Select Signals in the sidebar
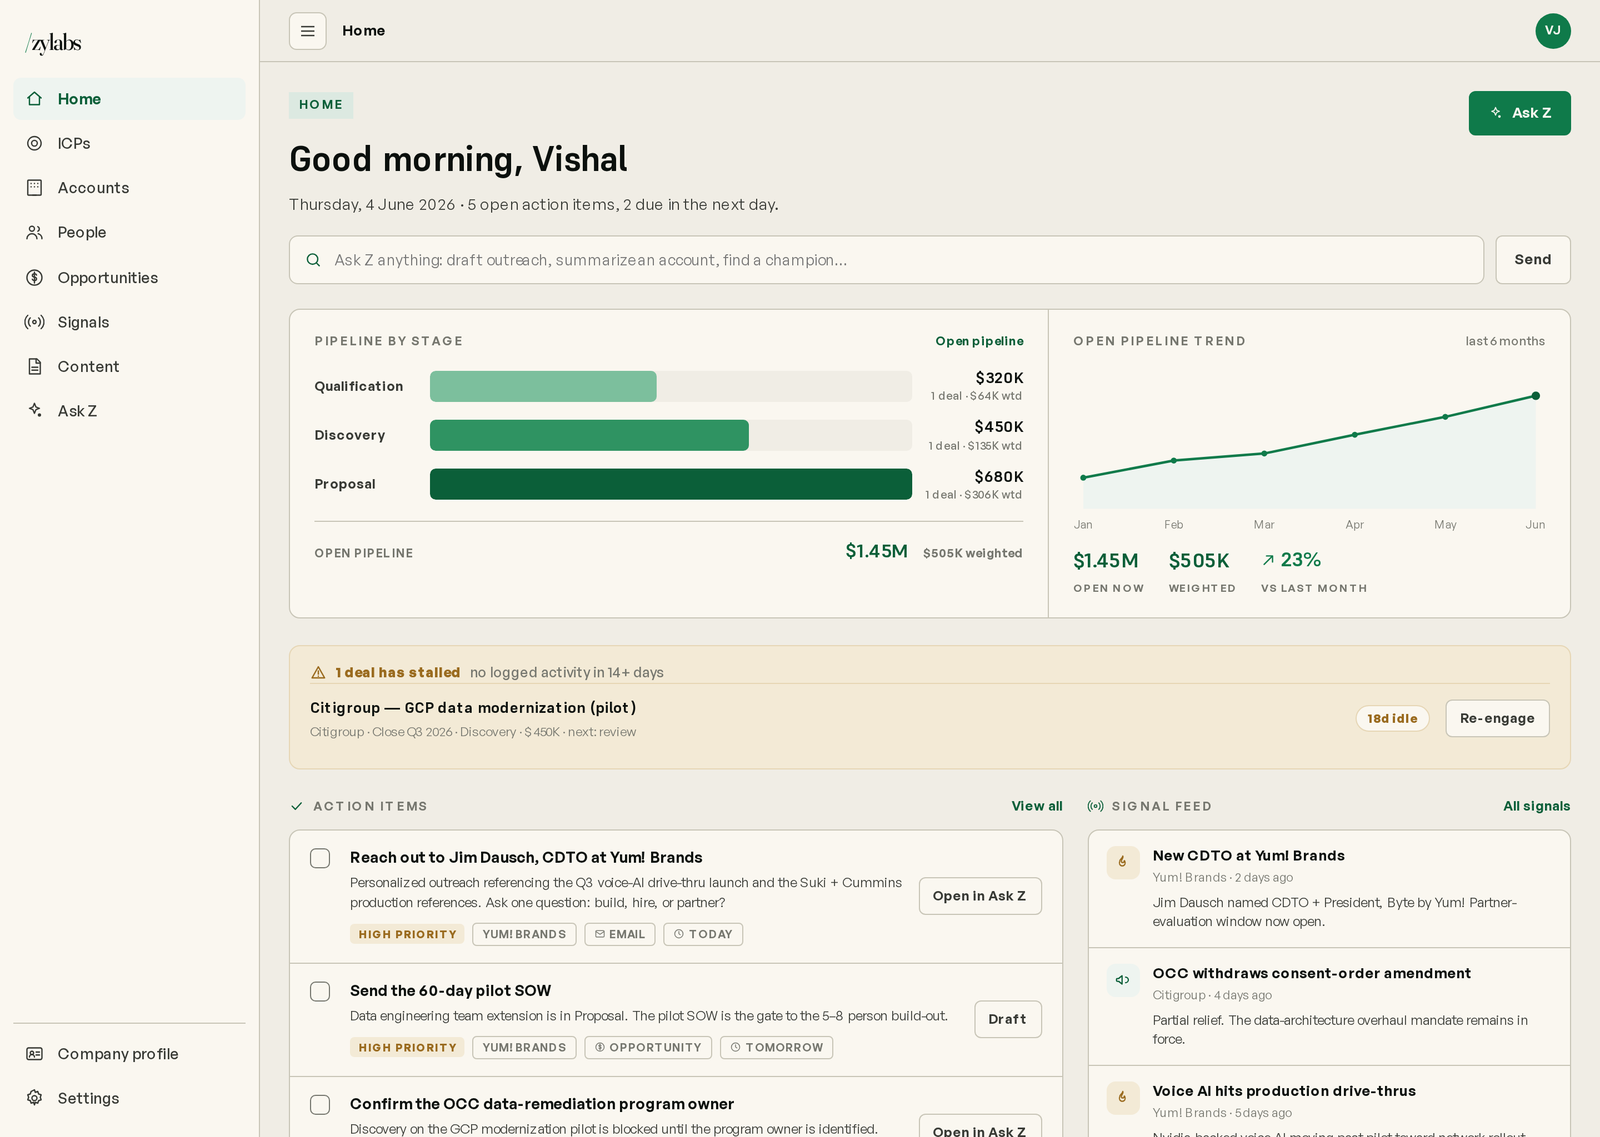Viewport: 1600px width, 1137px height. [129, 322]
